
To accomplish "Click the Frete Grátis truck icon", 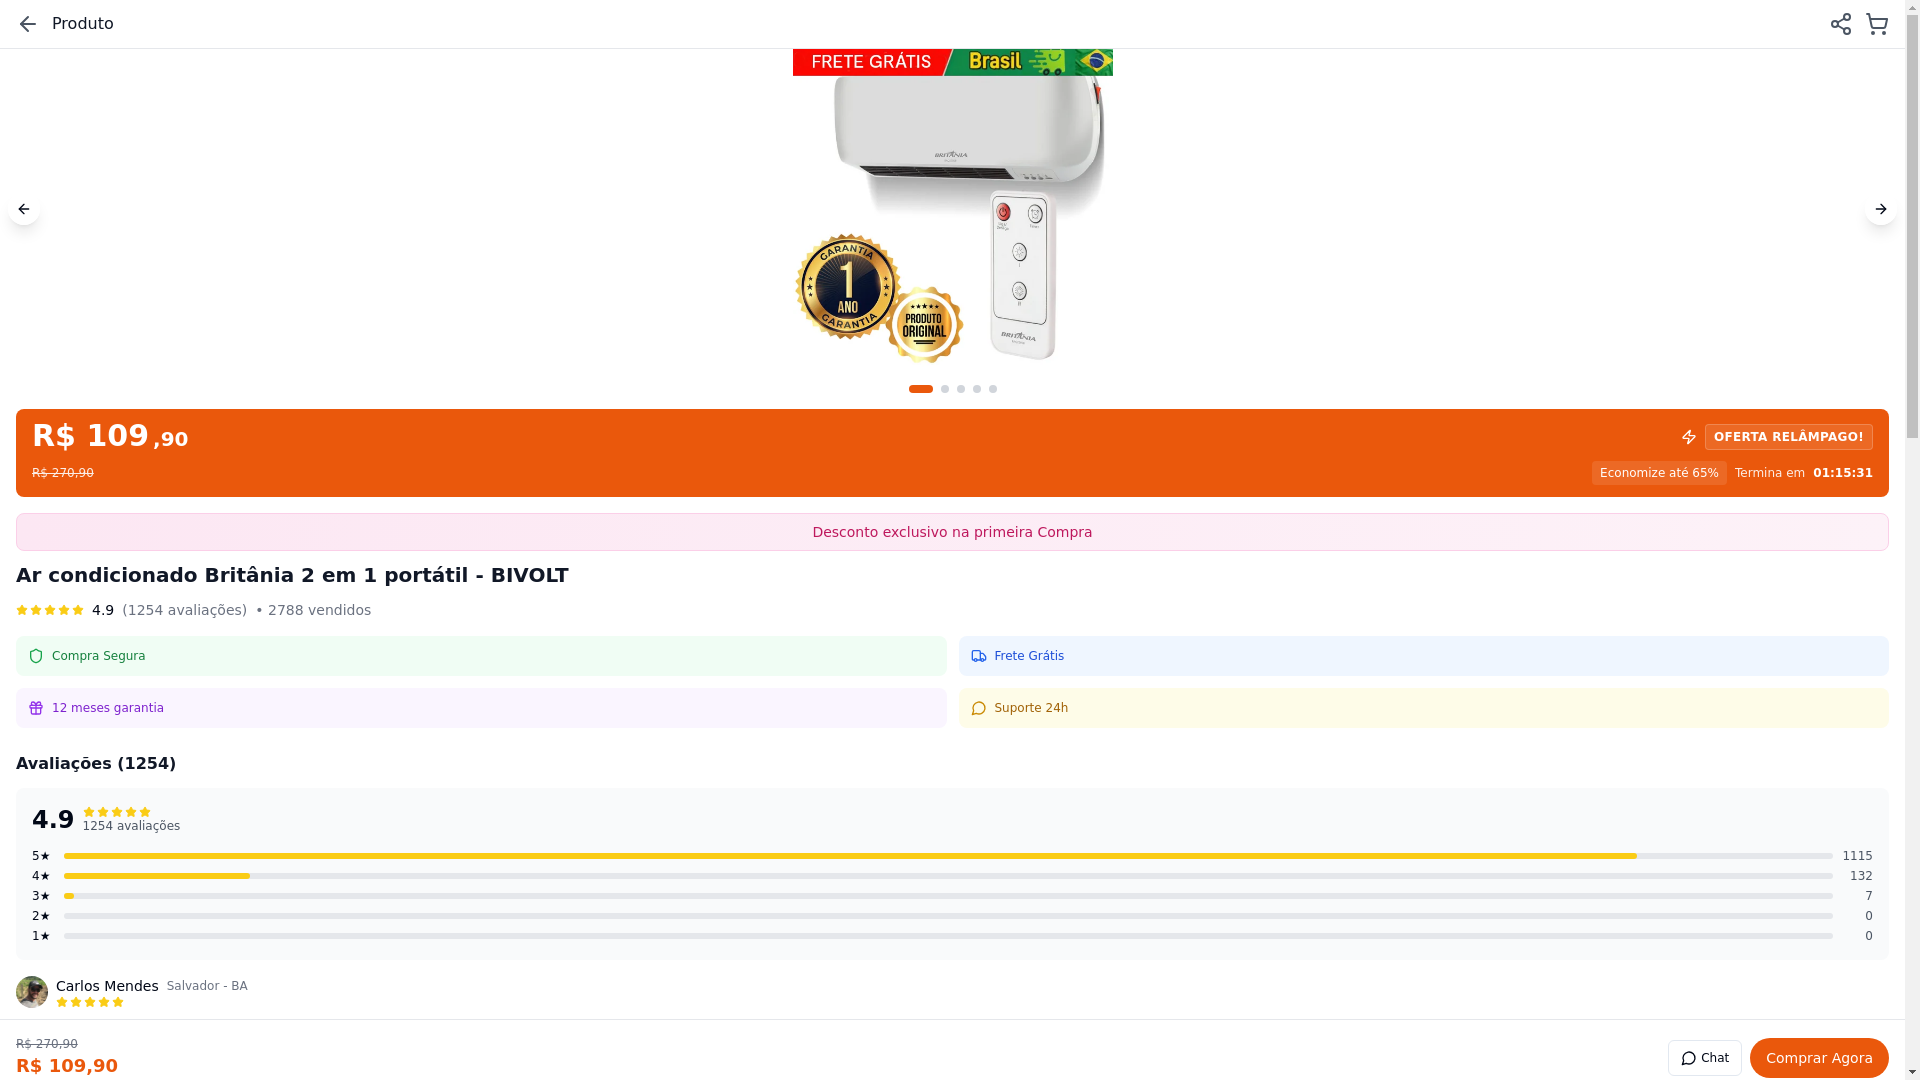I will click(979, 656).
